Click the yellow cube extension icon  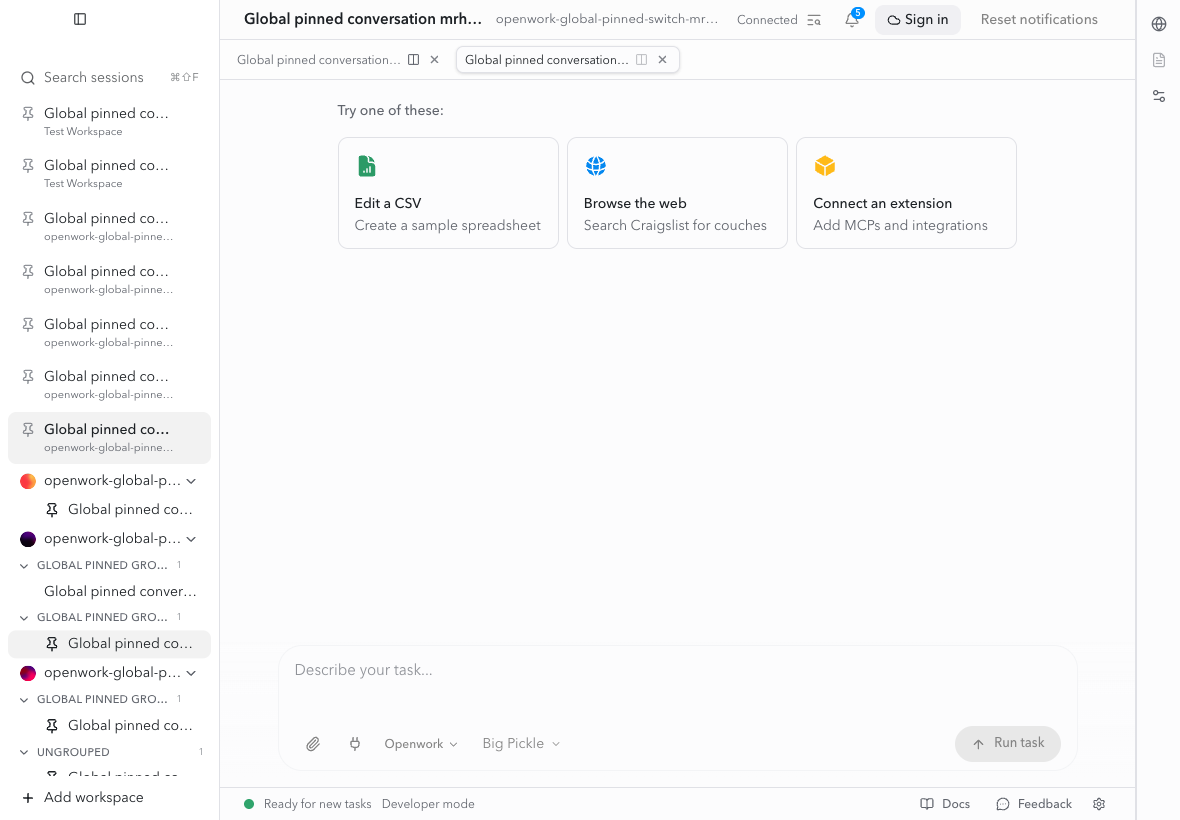[825, 166]
